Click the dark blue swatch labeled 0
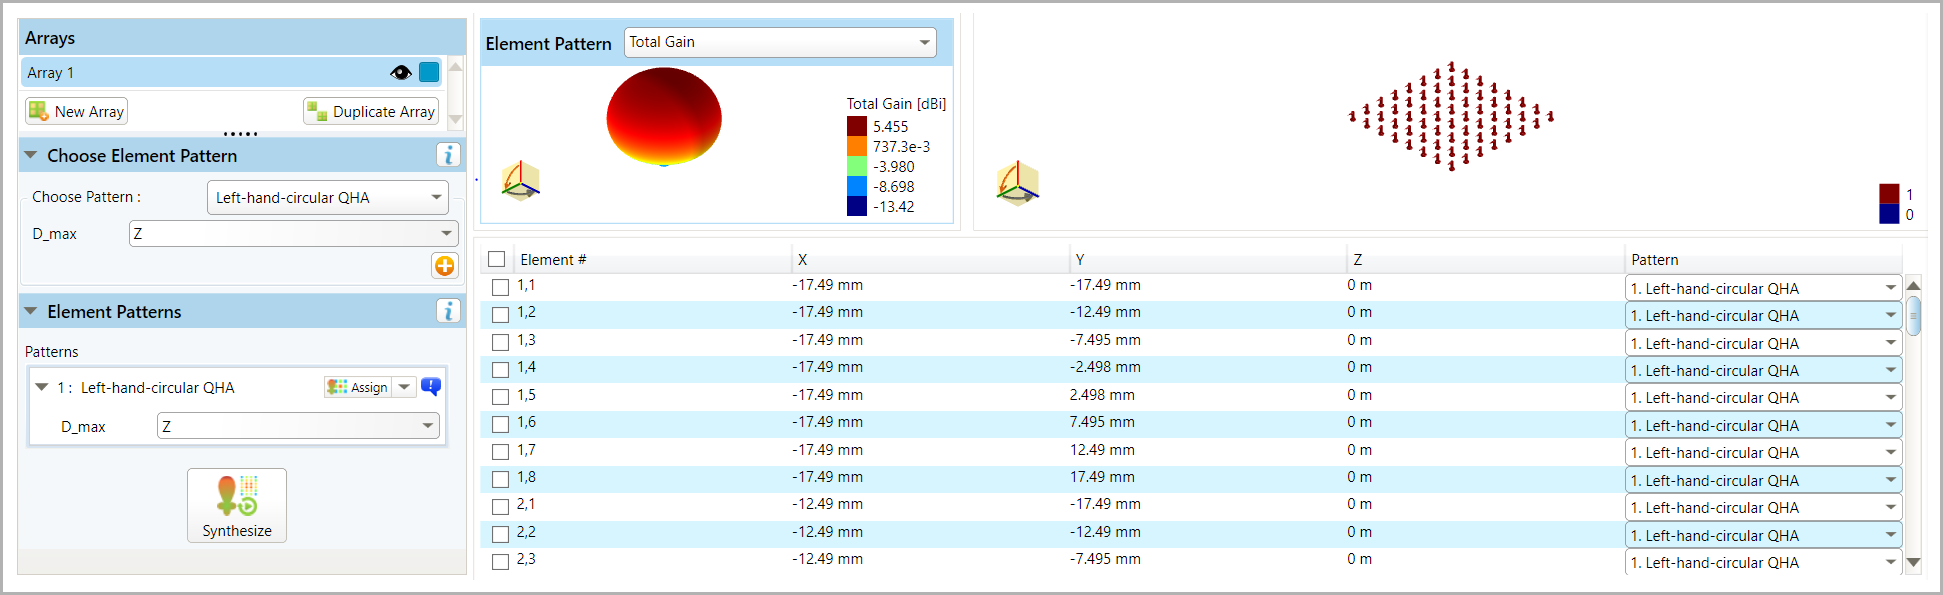Screen dimensions: 1943x595 pyautogui.click(x=1889, y=214)
